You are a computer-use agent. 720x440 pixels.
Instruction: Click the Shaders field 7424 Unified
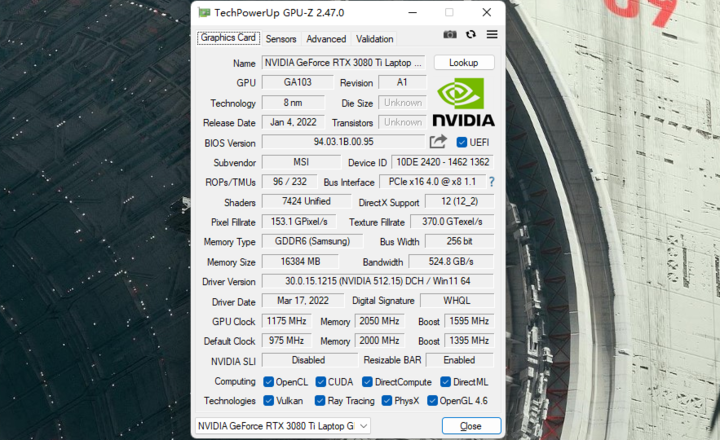tap(306, 201)
